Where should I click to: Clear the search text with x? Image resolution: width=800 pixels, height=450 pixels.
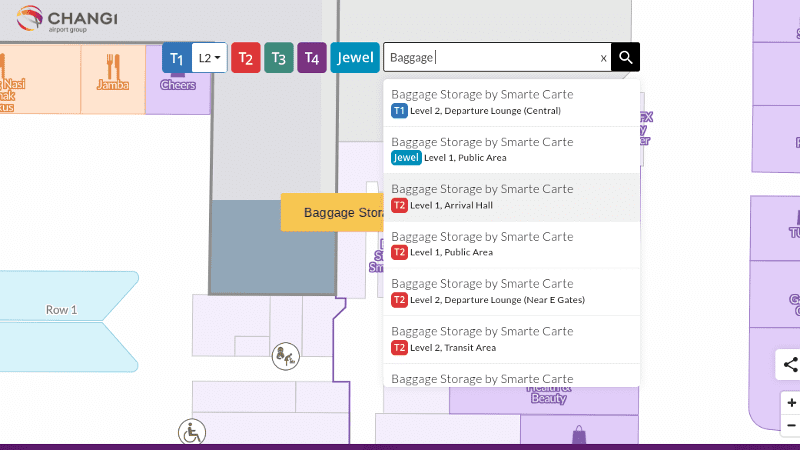pos(604,58)
